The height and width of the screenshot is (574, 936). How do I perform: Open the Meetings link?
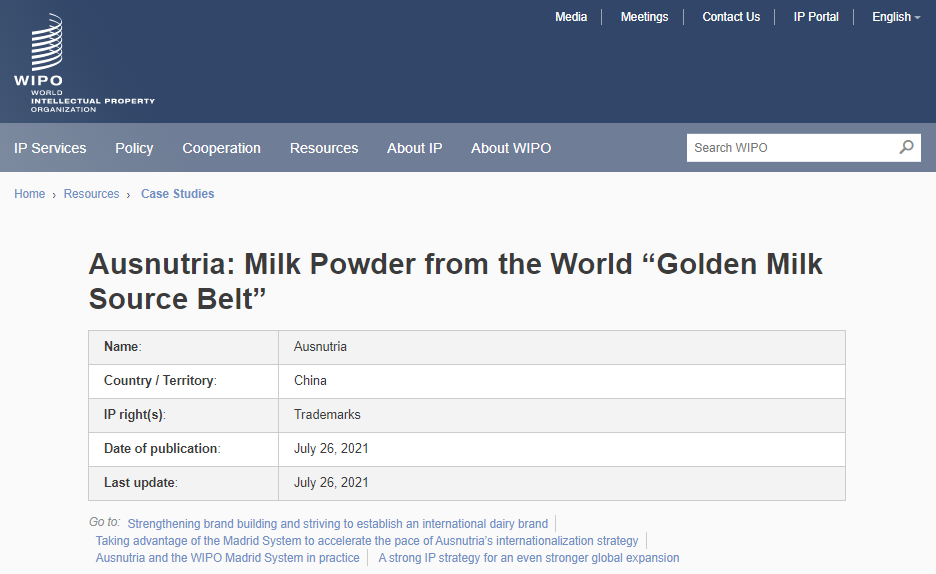(644, 17)
